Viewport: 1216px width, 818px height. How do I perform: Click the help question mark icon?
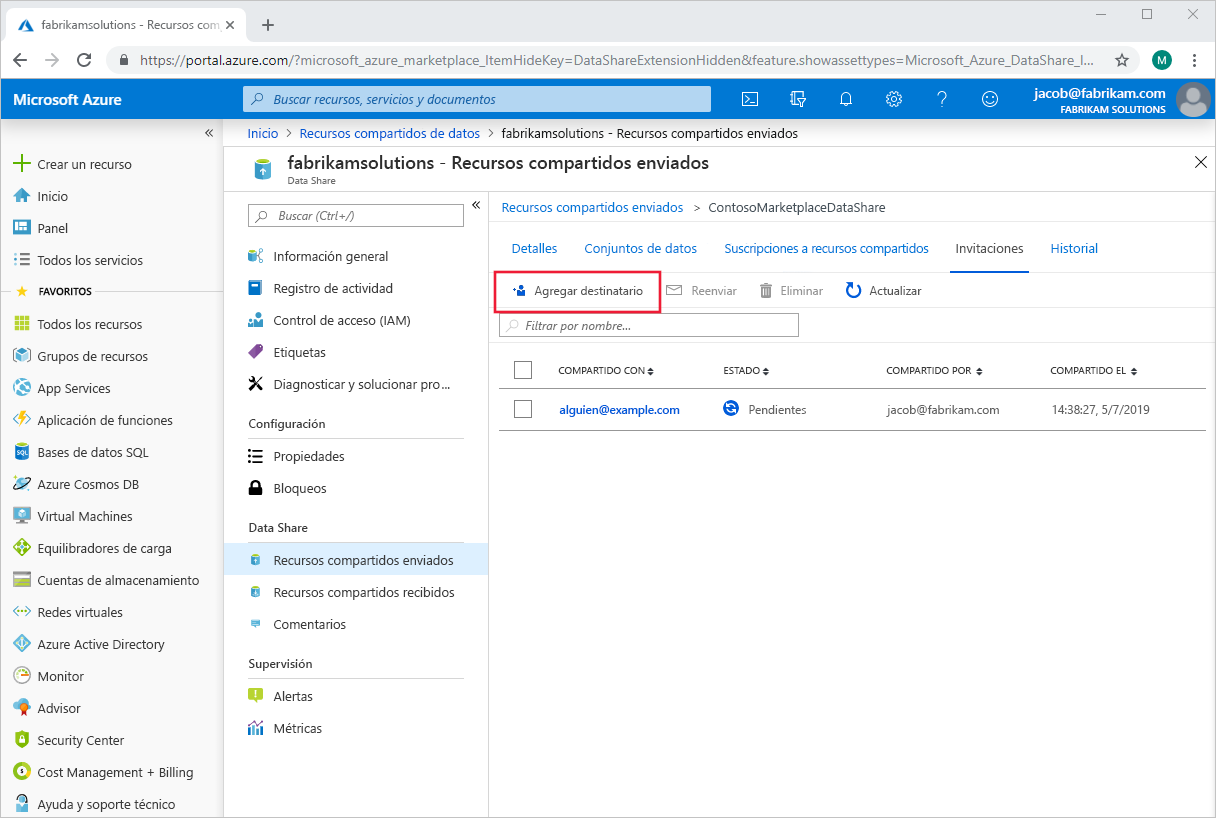(x=941, y=99)
